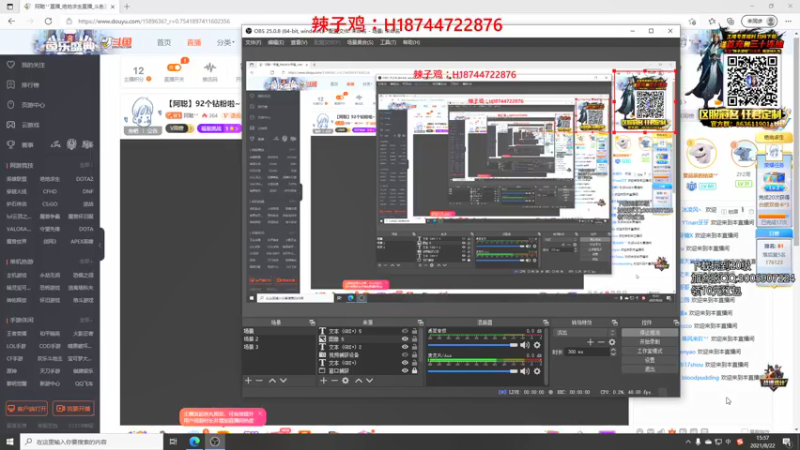Go back in the browser
This screenshot has height=450, width=800.
(11, 21)
